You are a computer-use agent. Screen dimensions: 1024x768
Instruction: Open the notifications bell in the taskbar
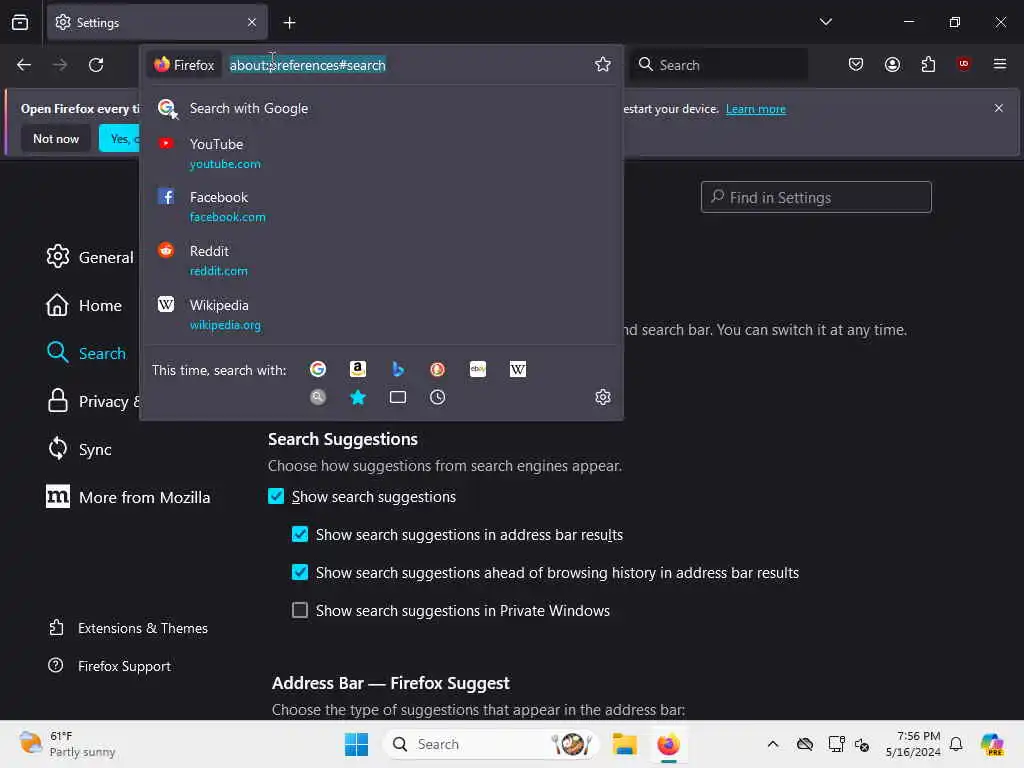point(956,744)
